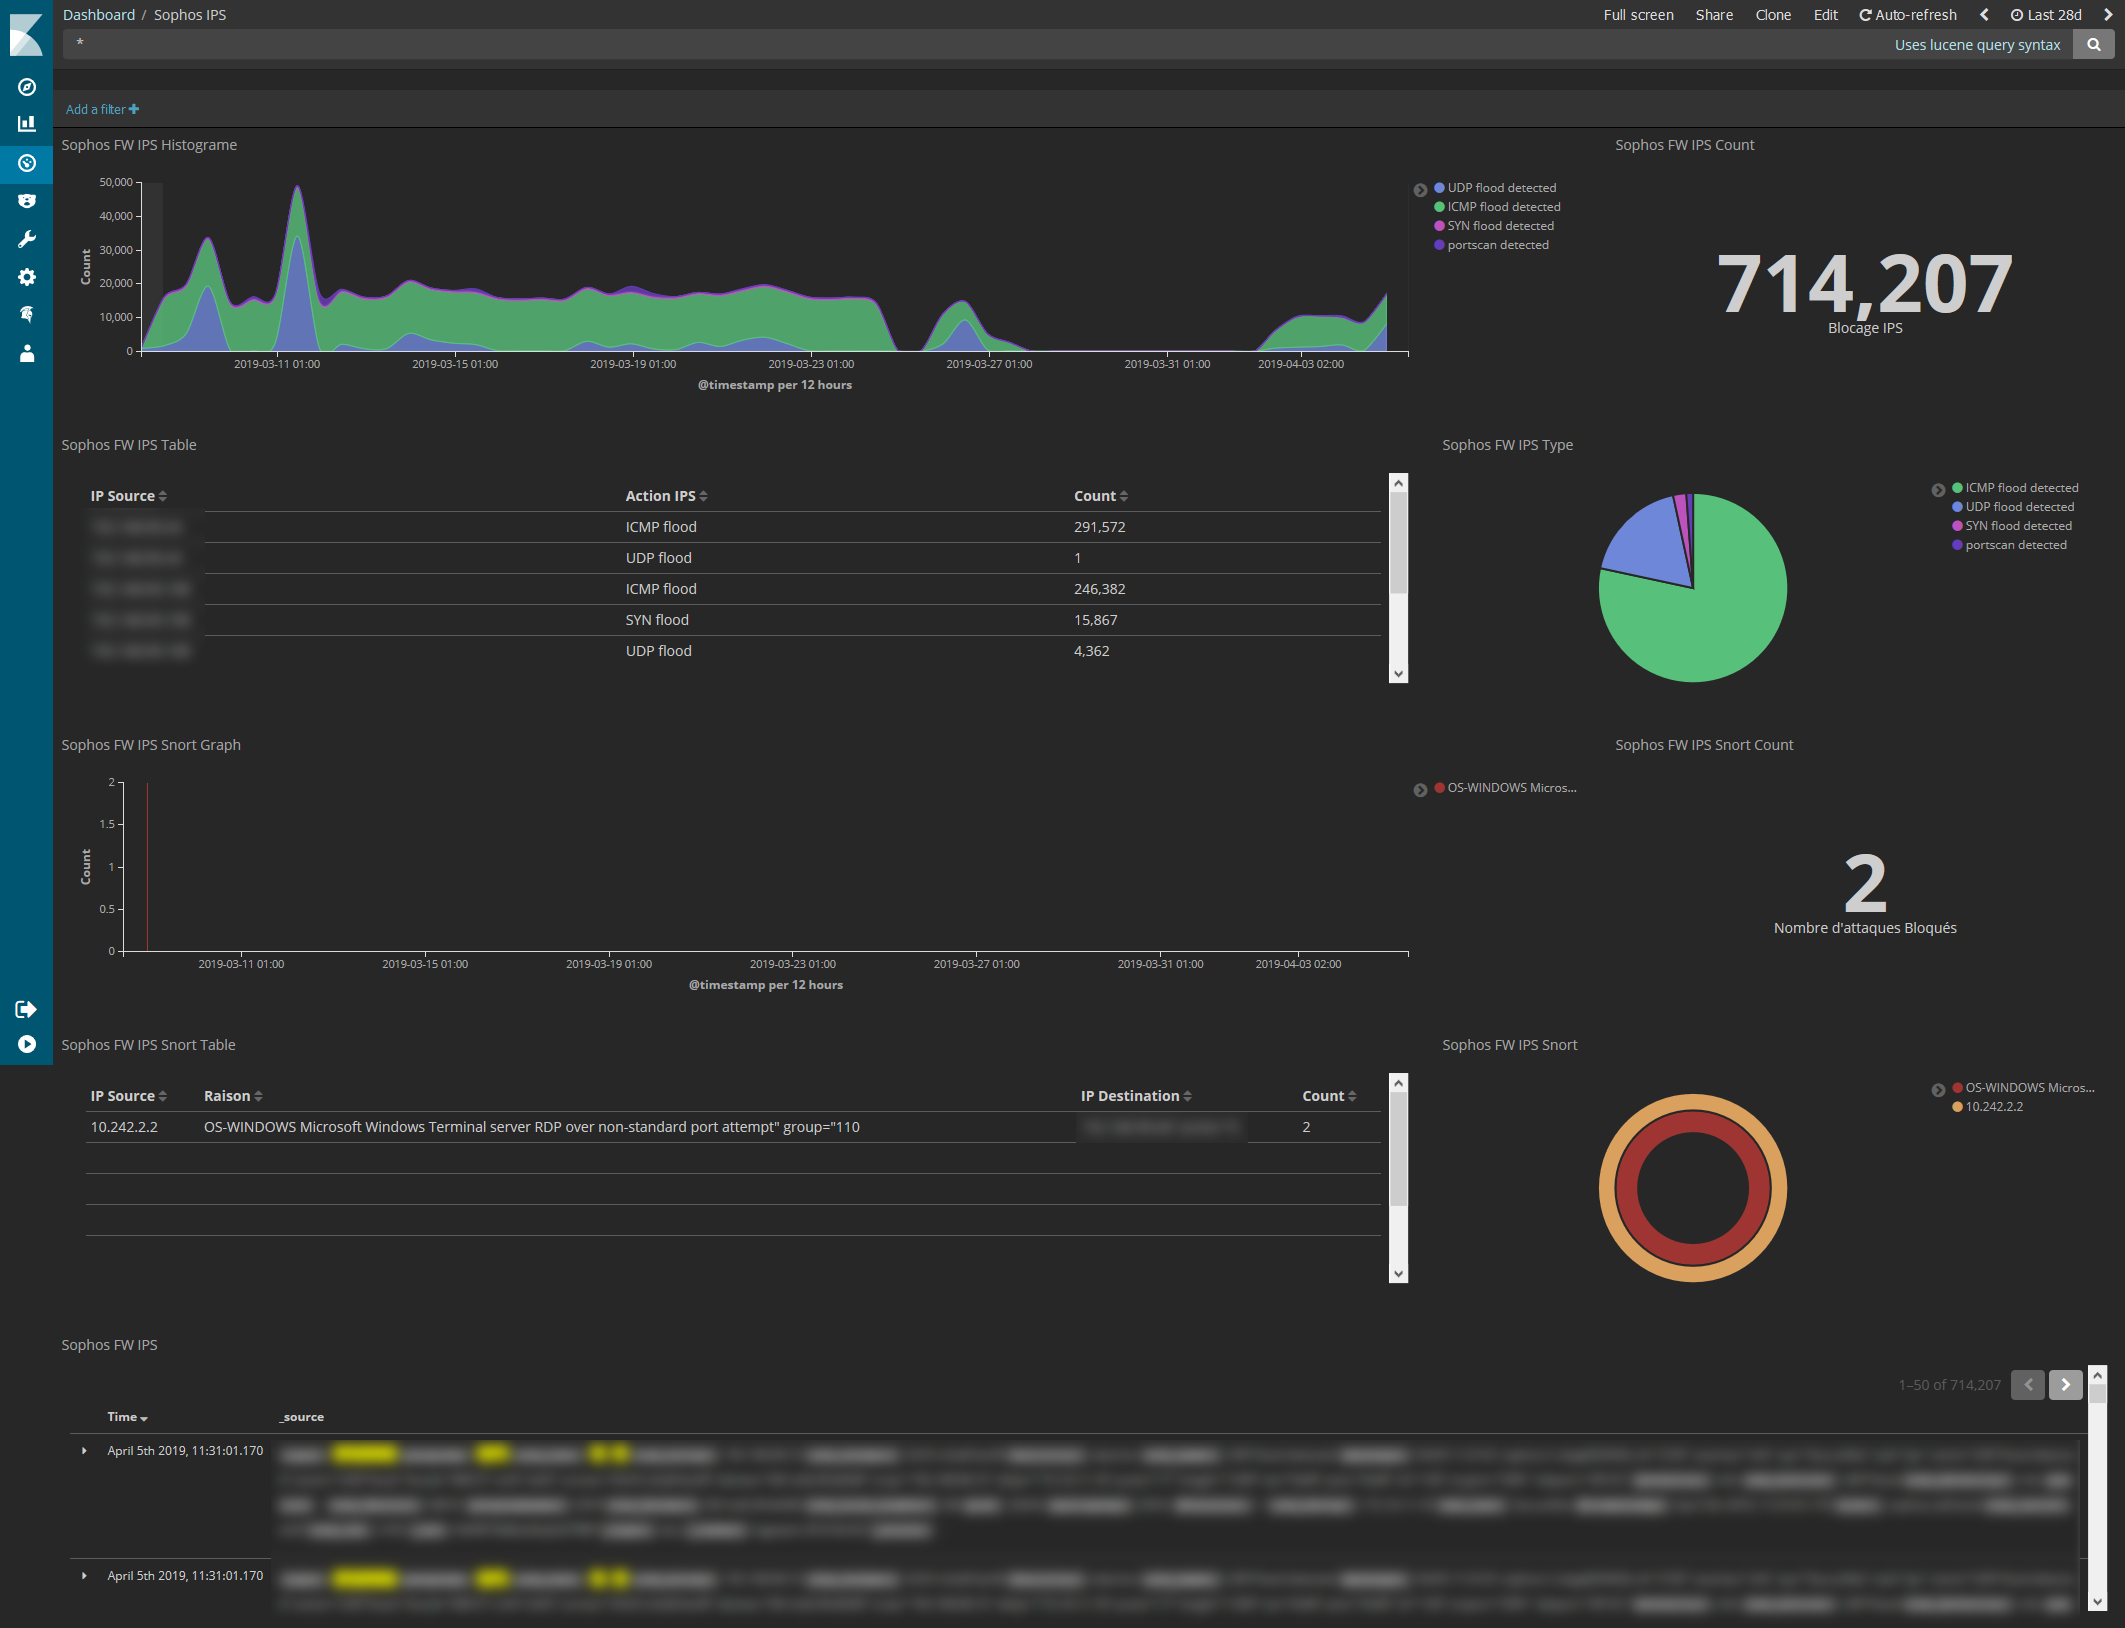2125x1628 pixels.
Task: Expand the first April 5th log row
Action: click(84, 1451)
